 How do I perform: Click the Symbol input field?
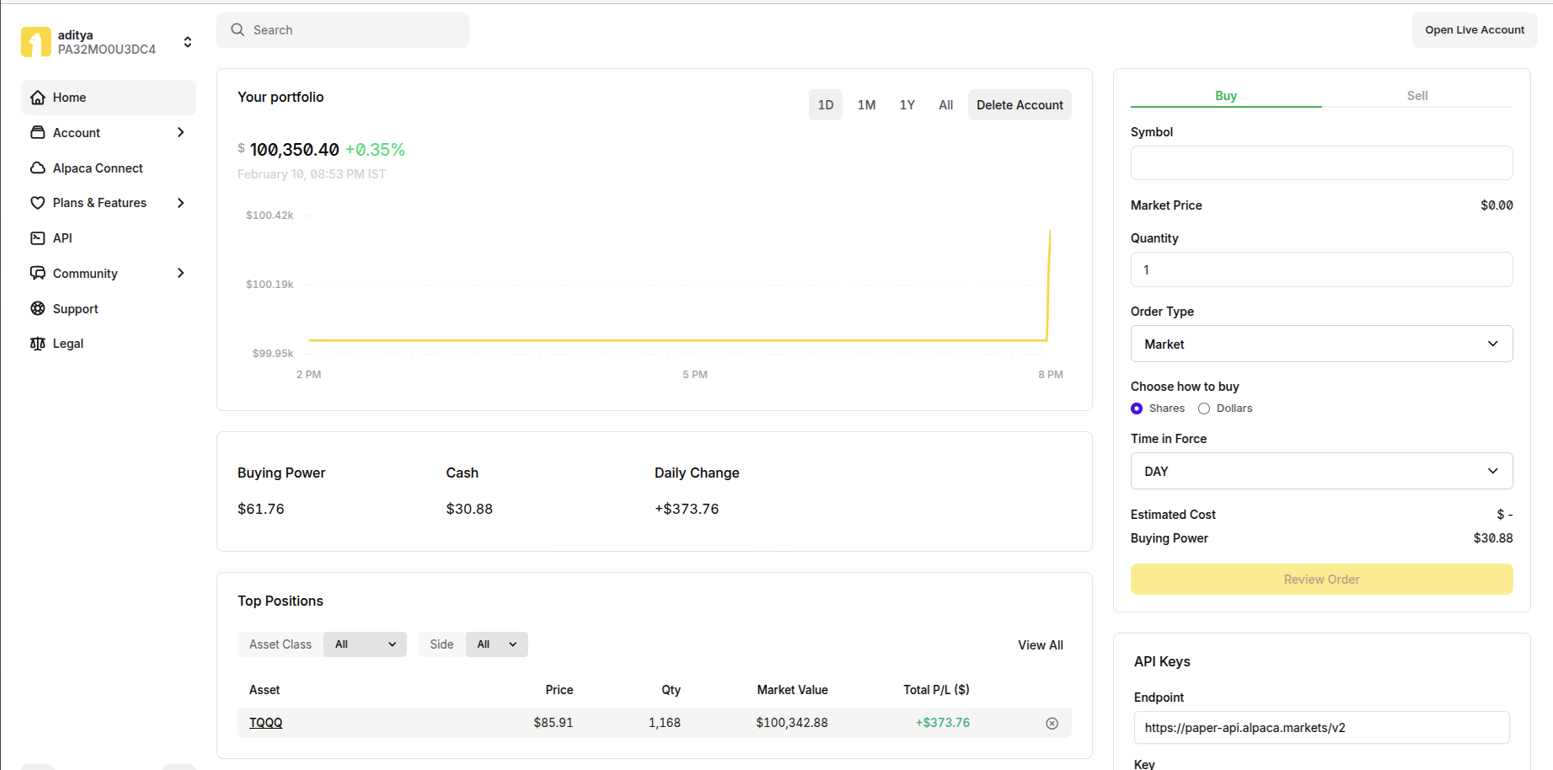tap(1321, 163)
